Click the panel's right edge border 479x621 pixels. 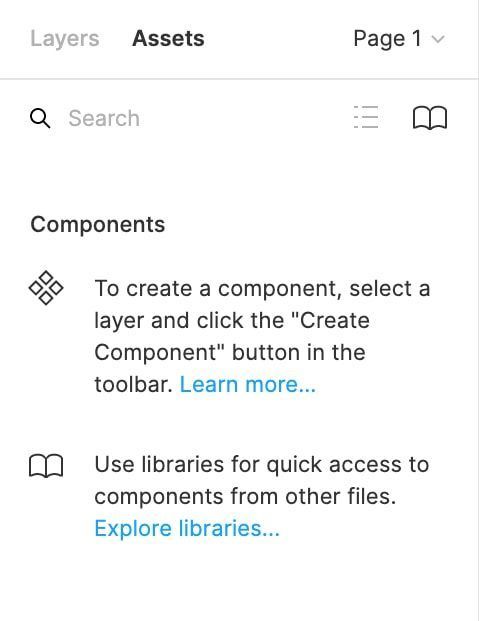tap(478, 310)
